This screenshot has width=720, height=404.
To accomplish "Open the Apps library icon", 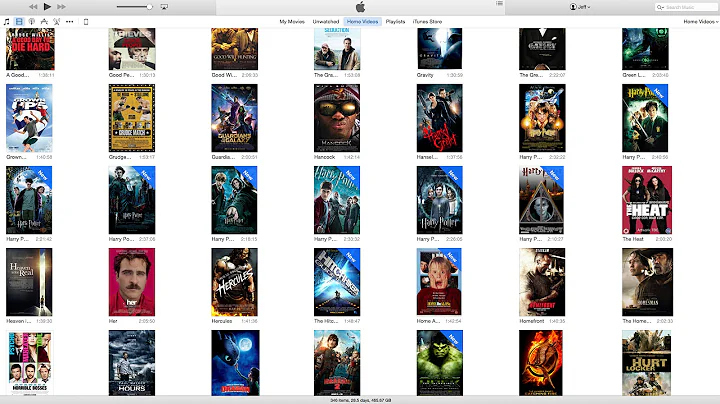I will [44, 22].
